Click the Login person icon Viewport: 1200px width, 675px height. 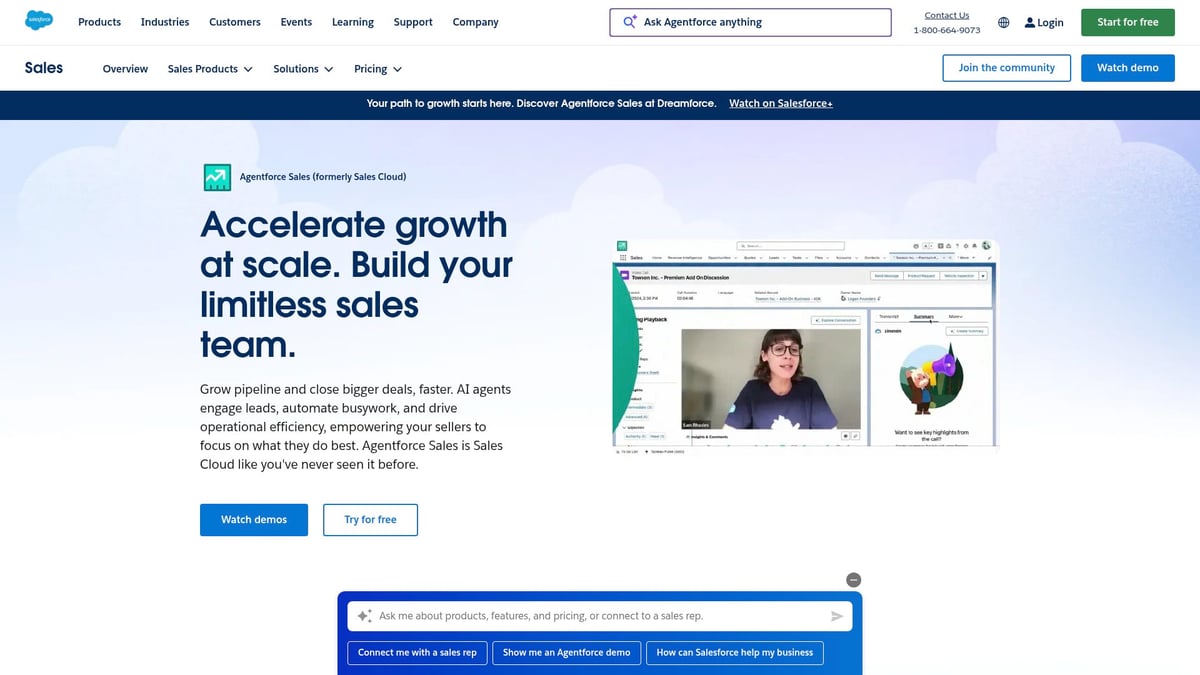coord(1029,22)
